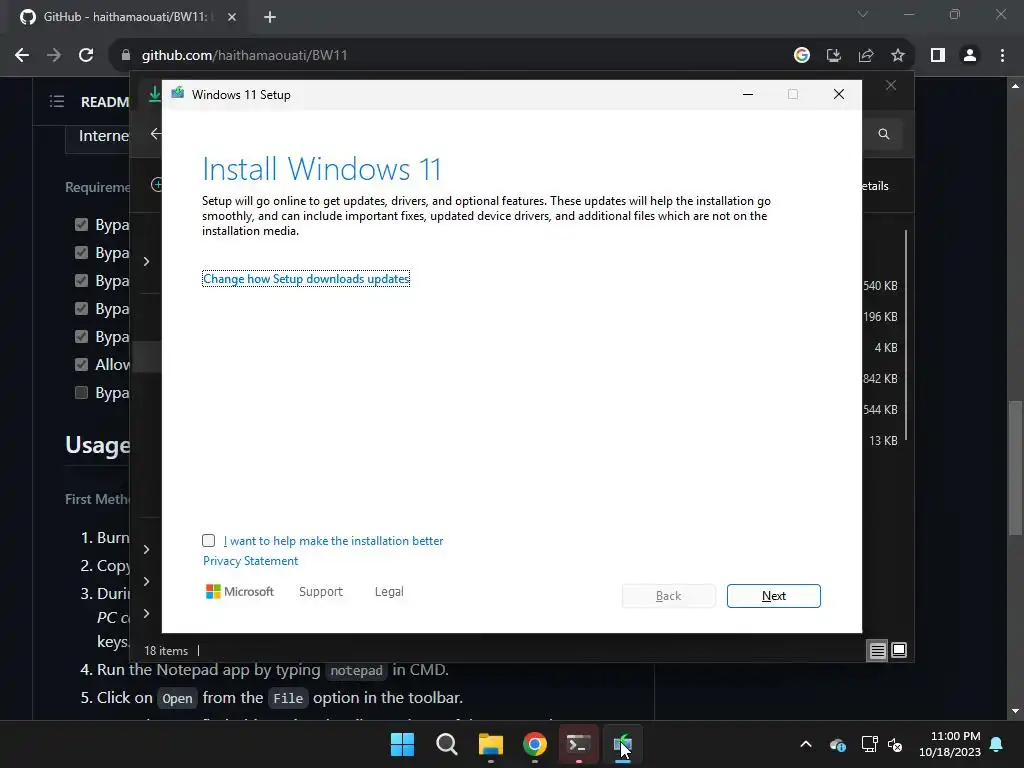Click the Next button in Windows 11 Setup
Screen dimensions: 1024x768
tap(773, 596)
